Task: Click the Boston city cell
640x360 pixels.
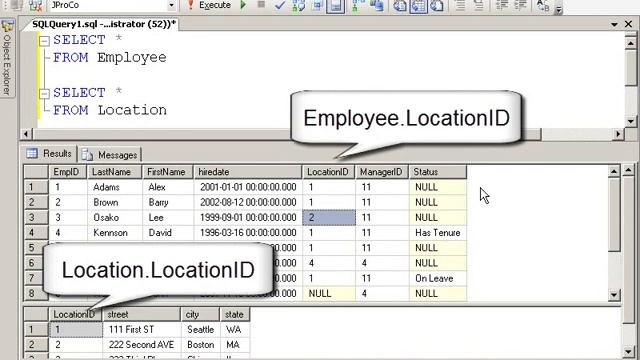Action: pos(200,345)
